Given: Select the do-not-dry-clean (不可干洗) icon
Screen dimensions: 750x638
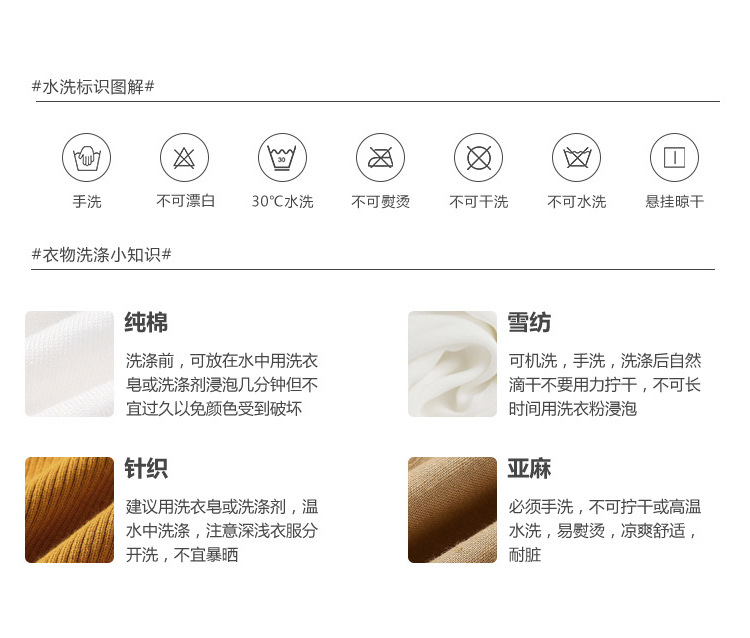Looking at the screenshot, I should point(478,157).
